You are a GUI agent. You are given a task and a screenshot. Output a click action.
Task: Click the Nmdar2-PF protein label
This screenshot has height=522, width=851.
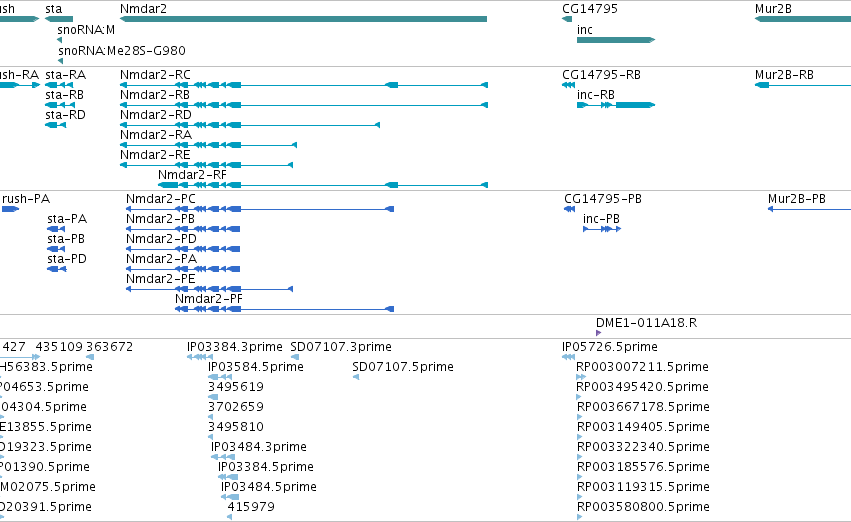(208, 299)
